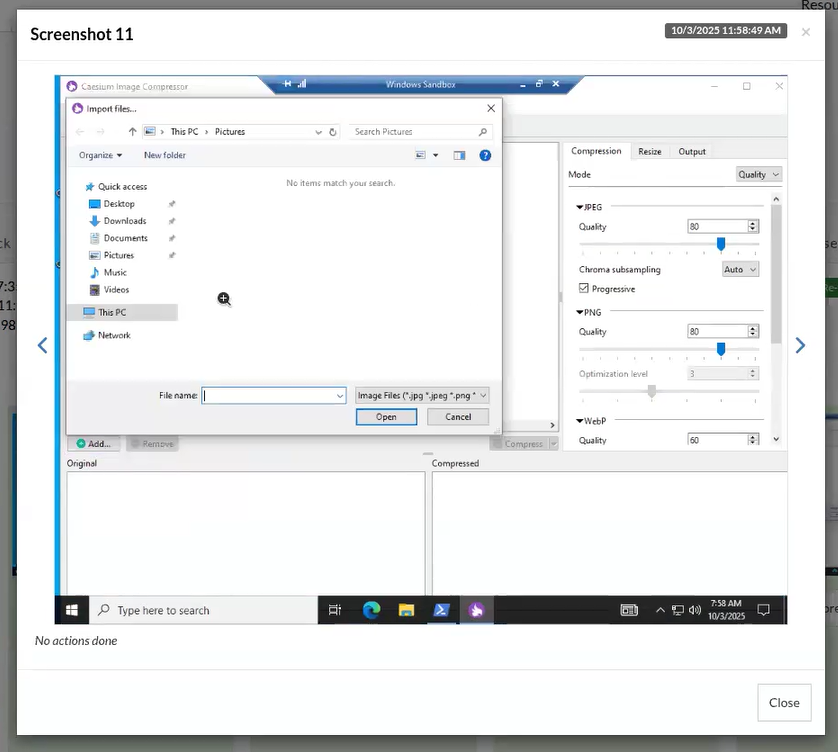The width and height of the screenshot is (838, 752).
Task: Uncheck the Progressive JPEG checkbox
Action: (584, 289)
